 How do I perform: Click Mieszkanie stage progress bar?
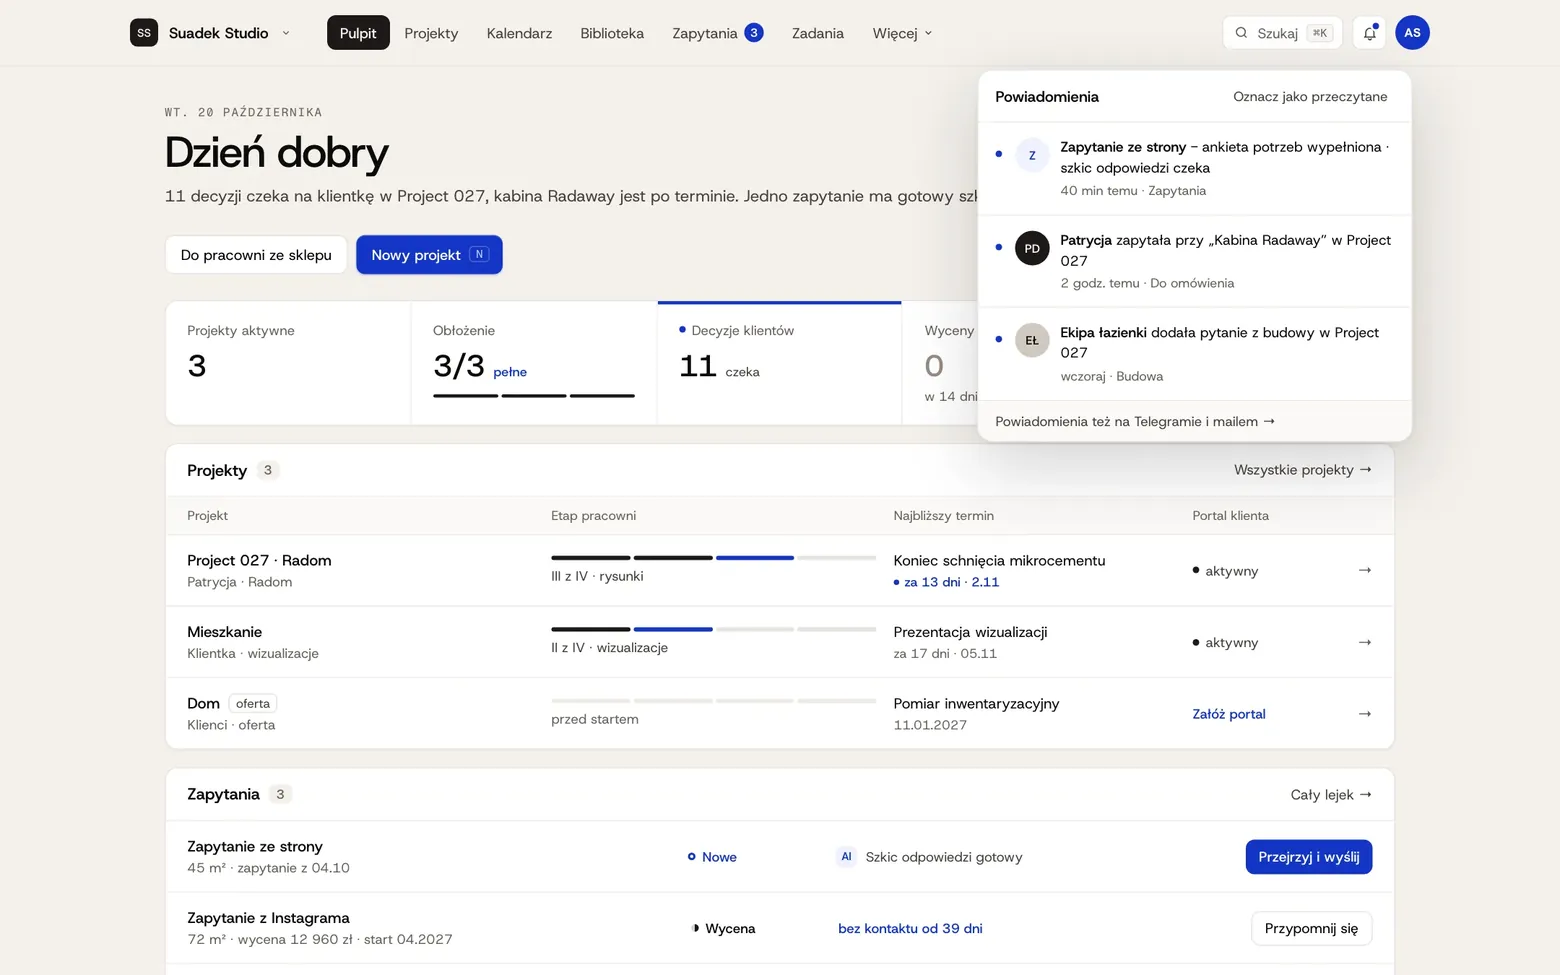click(713, 629)
